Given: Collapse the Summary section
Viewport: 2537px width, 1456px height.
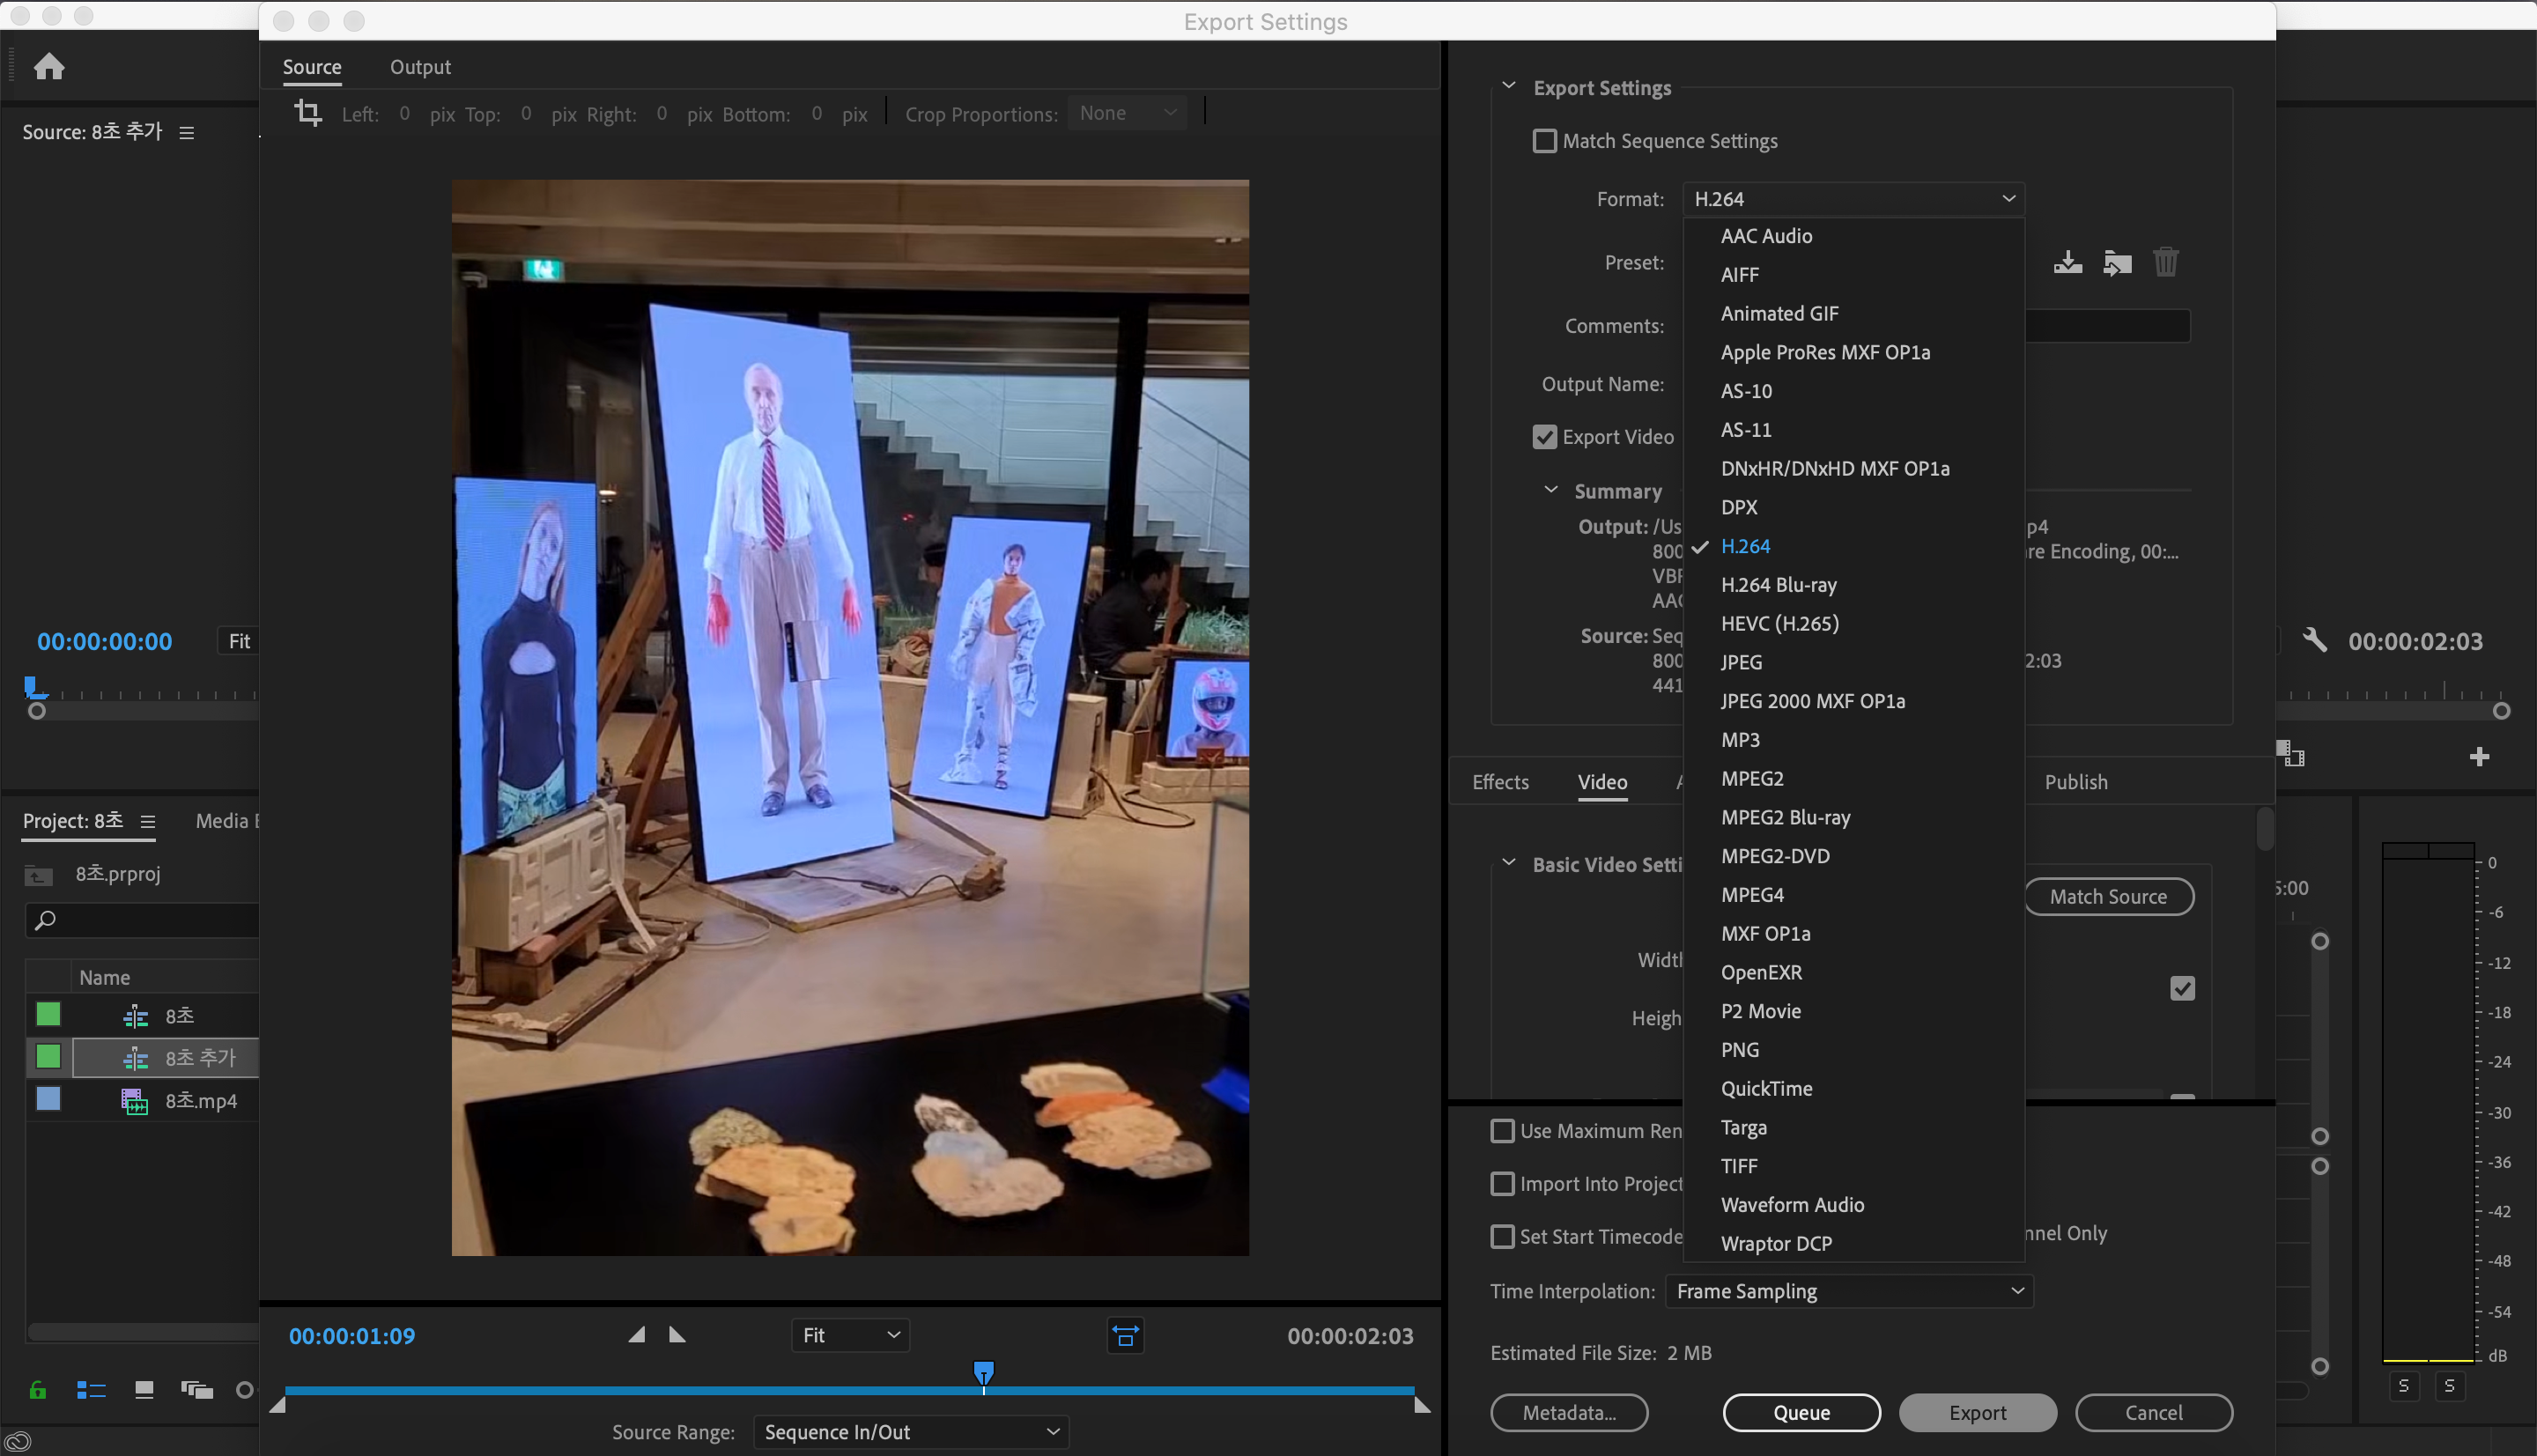Looking at the screenshot, I should click(x=1550, y=490).
